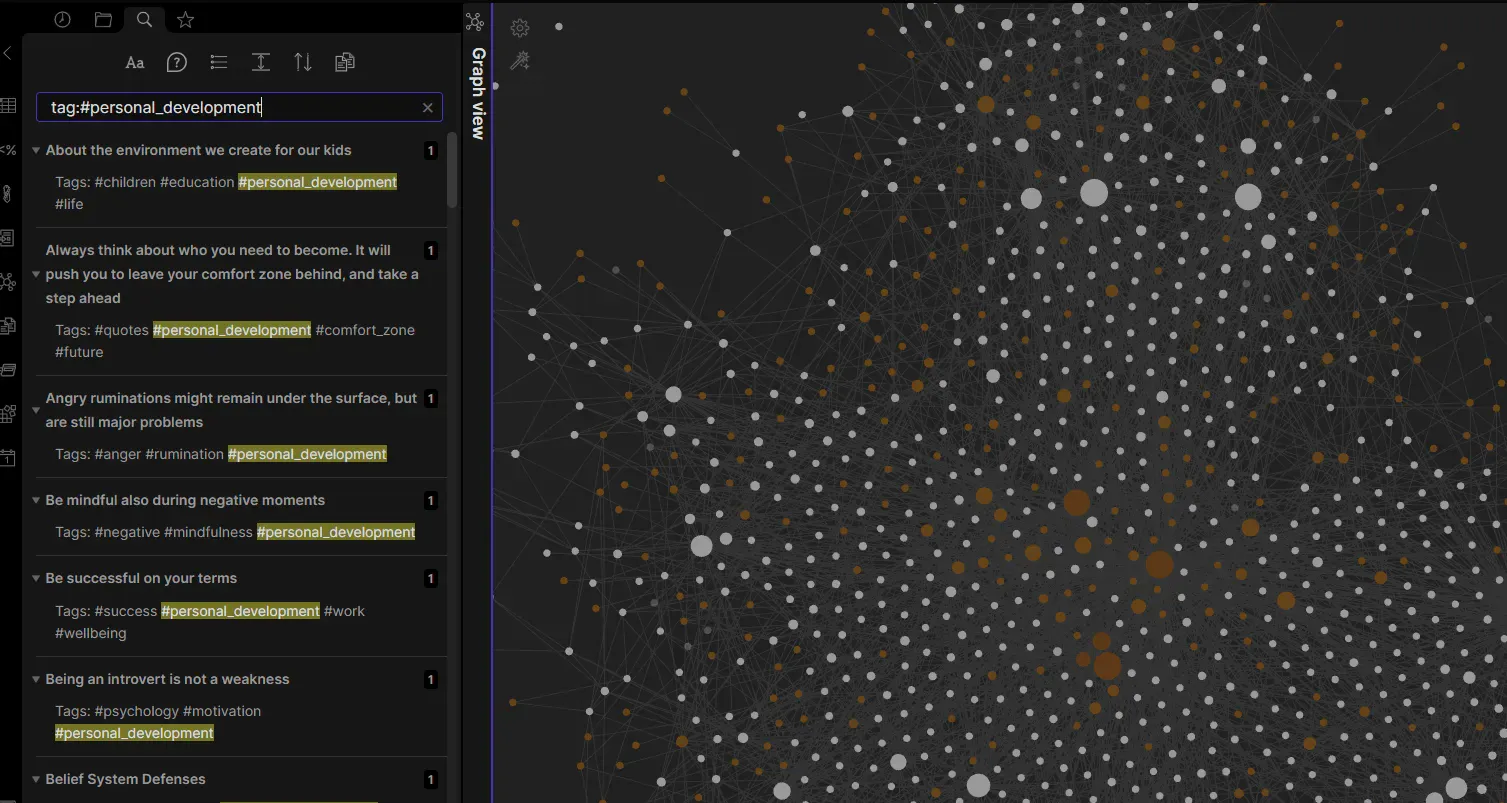
Task: Collapse the 'Belief System Defenses' result
Action: [x=36, y=780]
